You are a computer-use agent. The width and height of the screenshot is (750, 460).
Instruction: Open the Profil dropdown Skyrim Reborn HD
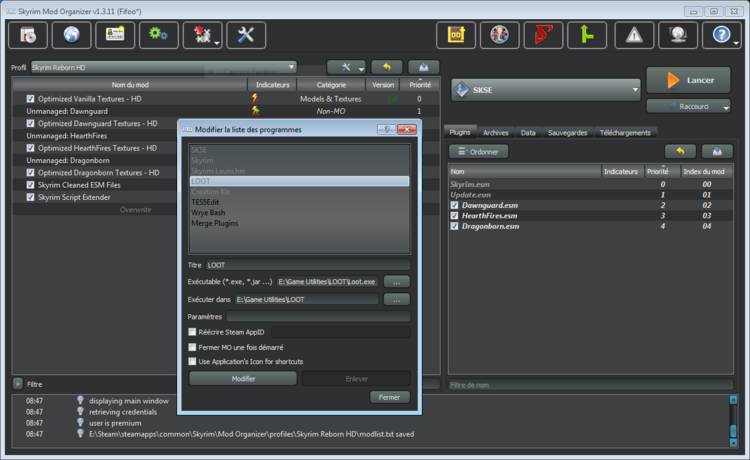[x=164, y=67]
